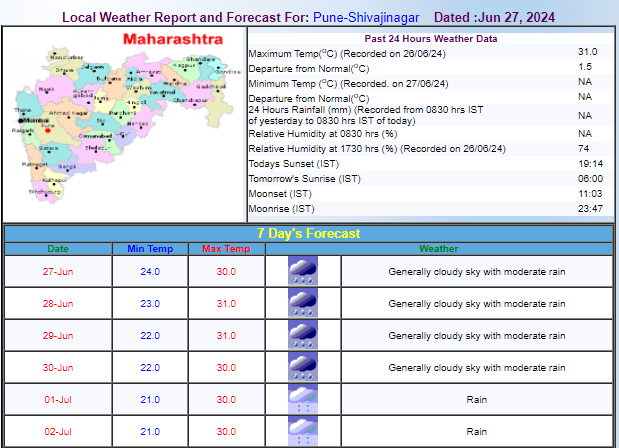Click the Dated Jun 27, 2024 text
This screenshot has width=619, height=448.
(x=494, y=17)
